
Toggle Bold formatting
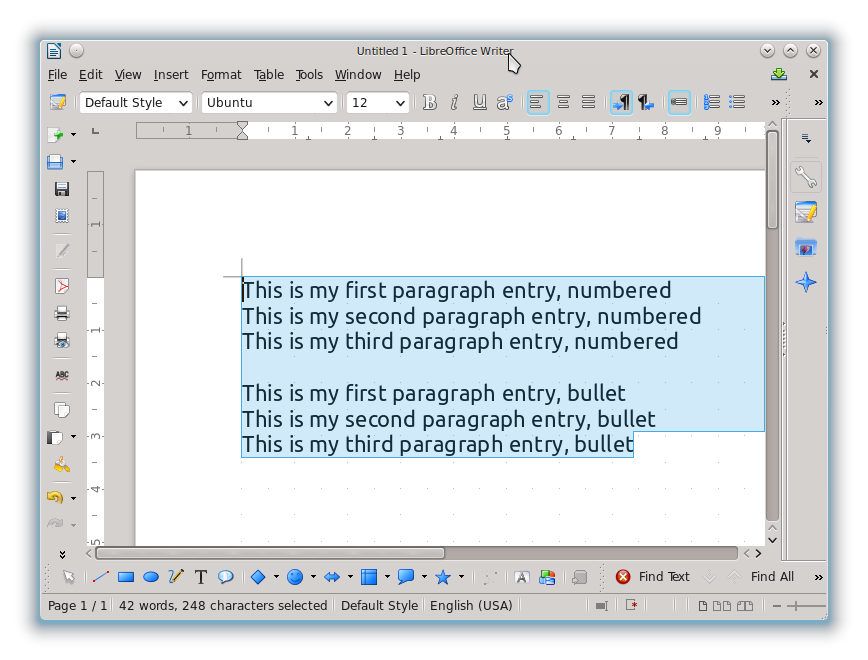coord(430,102)
